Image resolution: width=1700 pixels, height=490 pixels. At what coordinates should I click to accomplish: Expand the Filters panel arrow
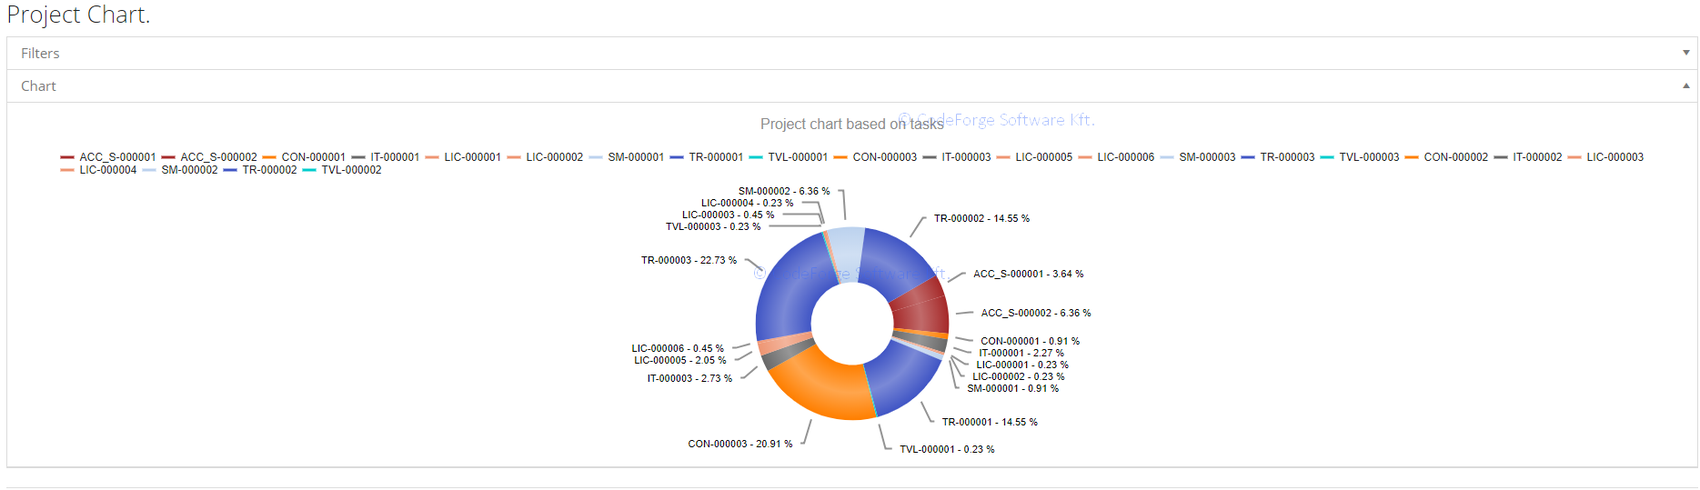pos(1685,53)
